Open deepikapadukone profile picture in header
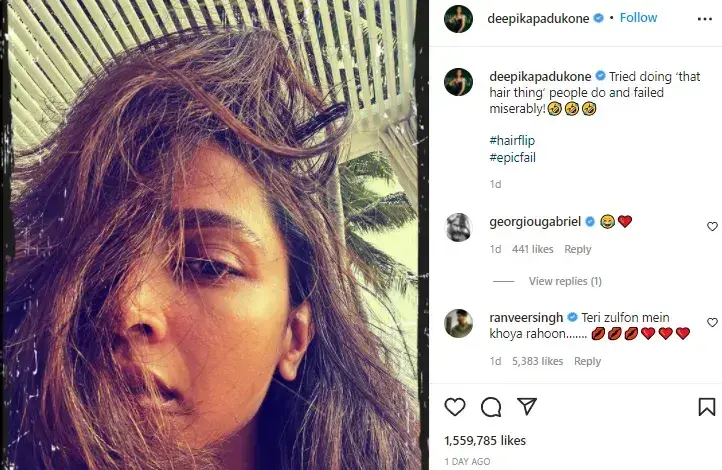Image resolution: width=722 pixels, height=470 pixels. [x=458, y=19]
